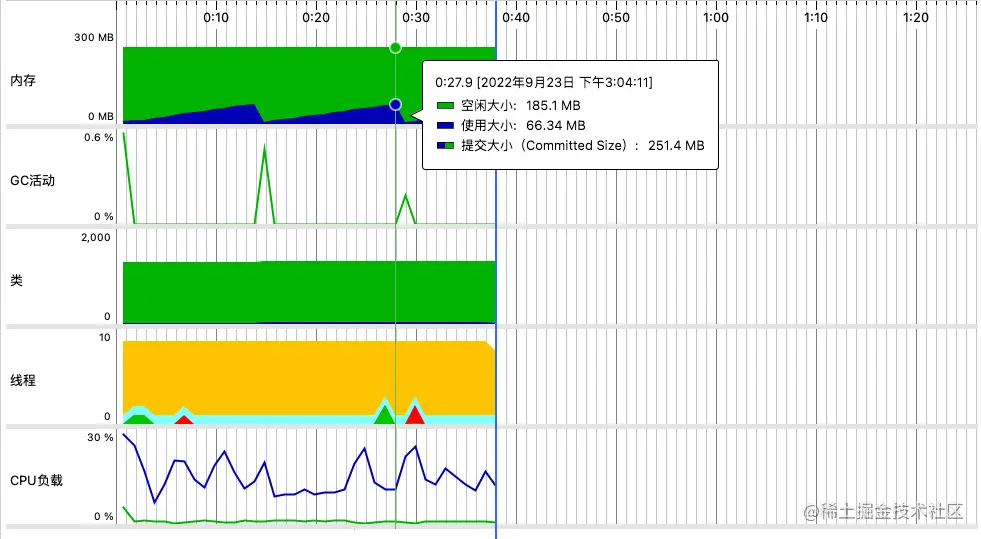Click the 30 % CPU axis label
This screenshot has width=981, height=539.
pyautogui.click(x=100, y=438)
